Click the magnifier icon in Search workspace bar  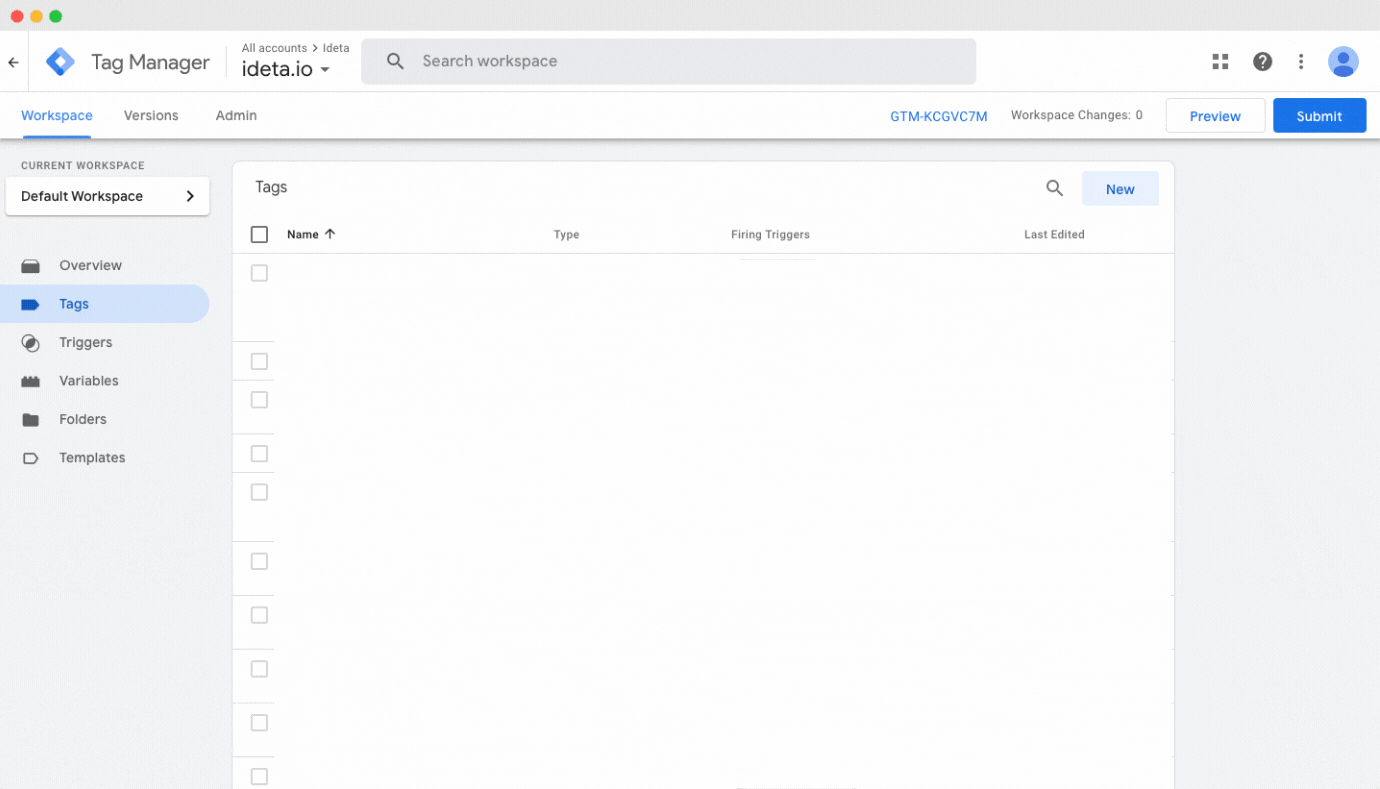(396, 61)
